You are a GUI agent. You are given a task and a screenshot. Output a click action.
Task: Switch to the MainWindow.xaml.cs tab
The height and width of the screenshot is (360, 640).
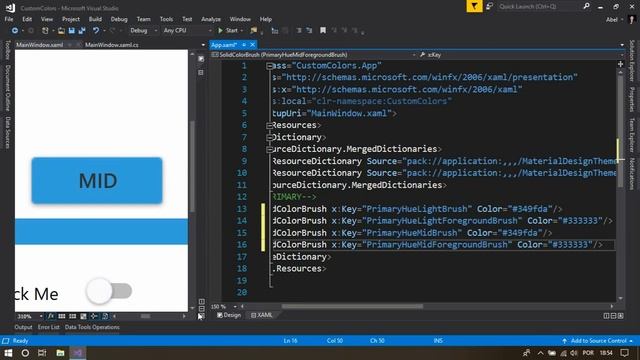[x=111, y=45]
